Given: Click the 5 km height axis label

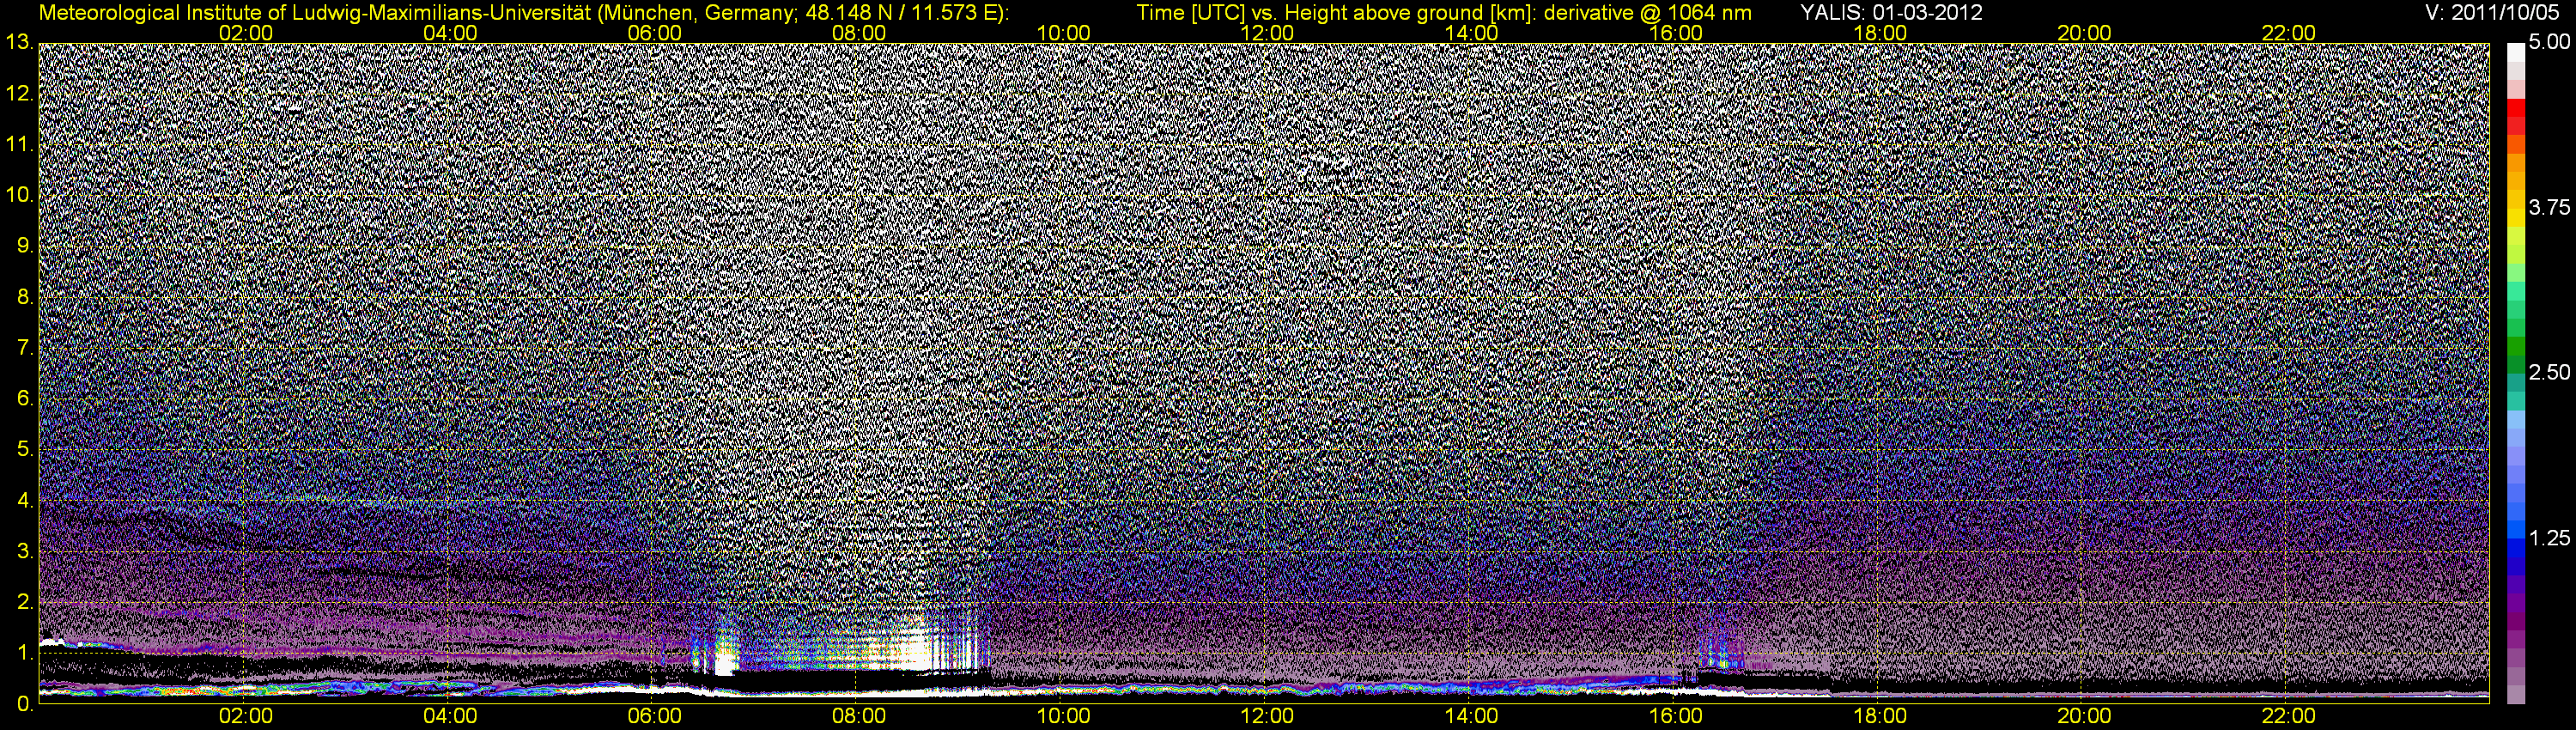Looking at the screenshot, I should pyautogui.click(x=23, y=450).
